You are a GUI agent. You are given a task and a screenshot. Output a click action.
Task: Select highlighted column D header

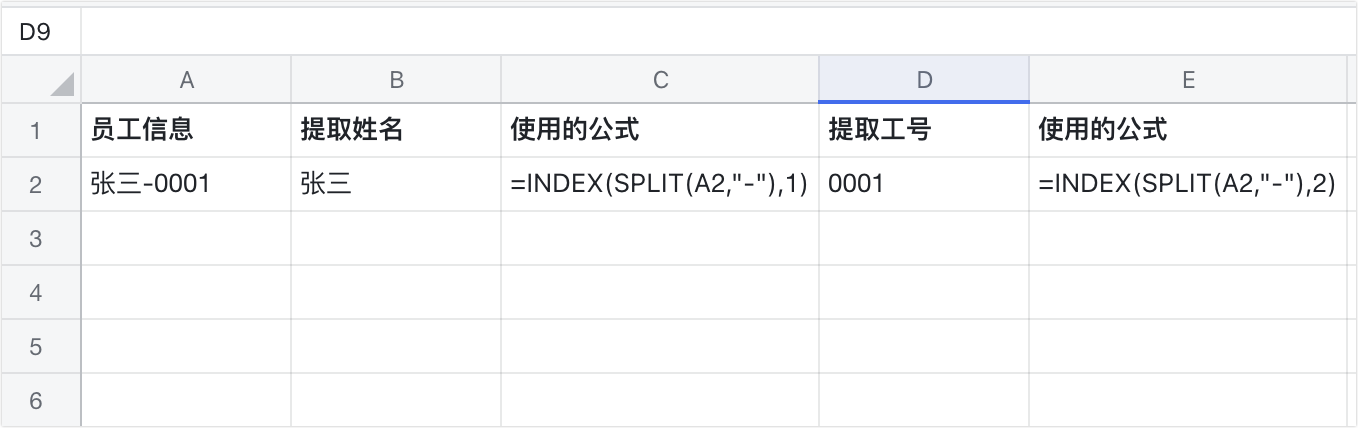924,81
